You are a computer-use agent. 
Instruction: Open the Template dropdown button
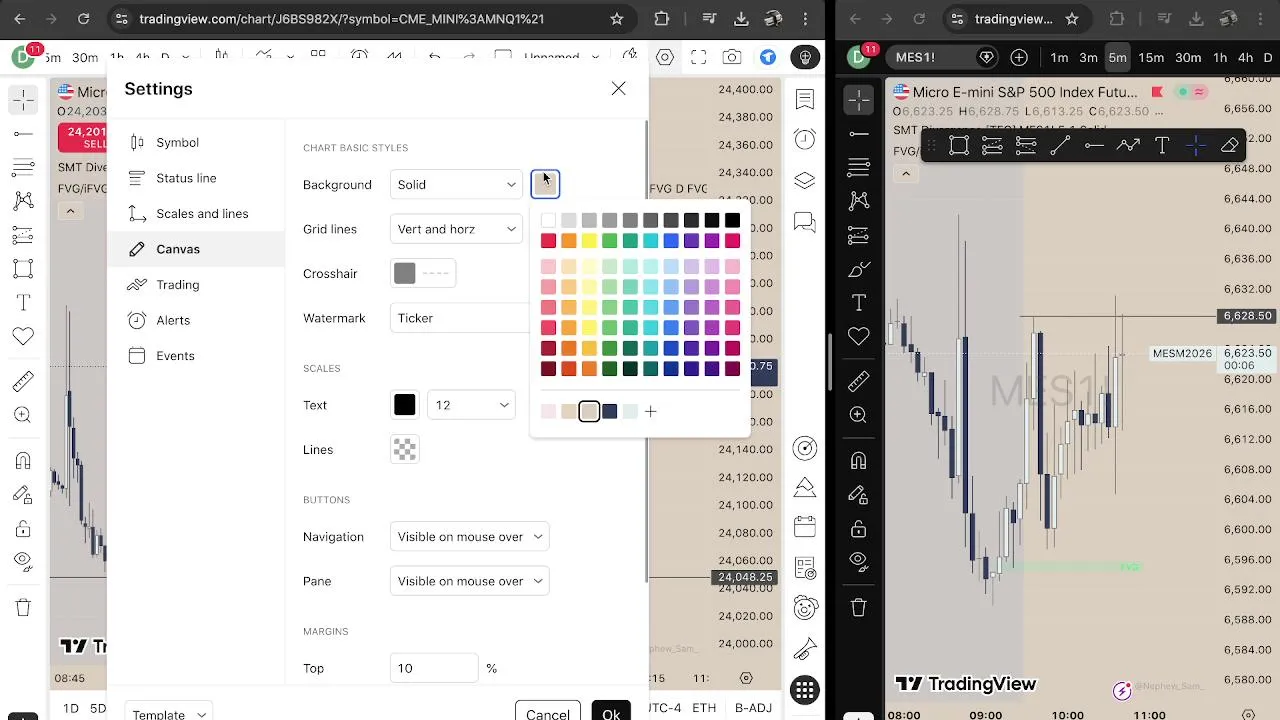[168, 712]
